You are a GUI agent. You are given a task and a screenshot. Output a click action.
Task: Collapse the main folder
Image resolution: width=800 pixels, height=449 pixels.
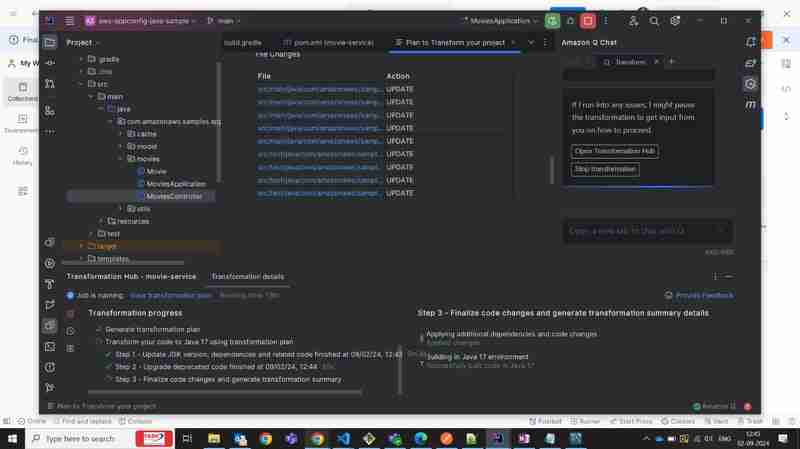pos(91,96)
